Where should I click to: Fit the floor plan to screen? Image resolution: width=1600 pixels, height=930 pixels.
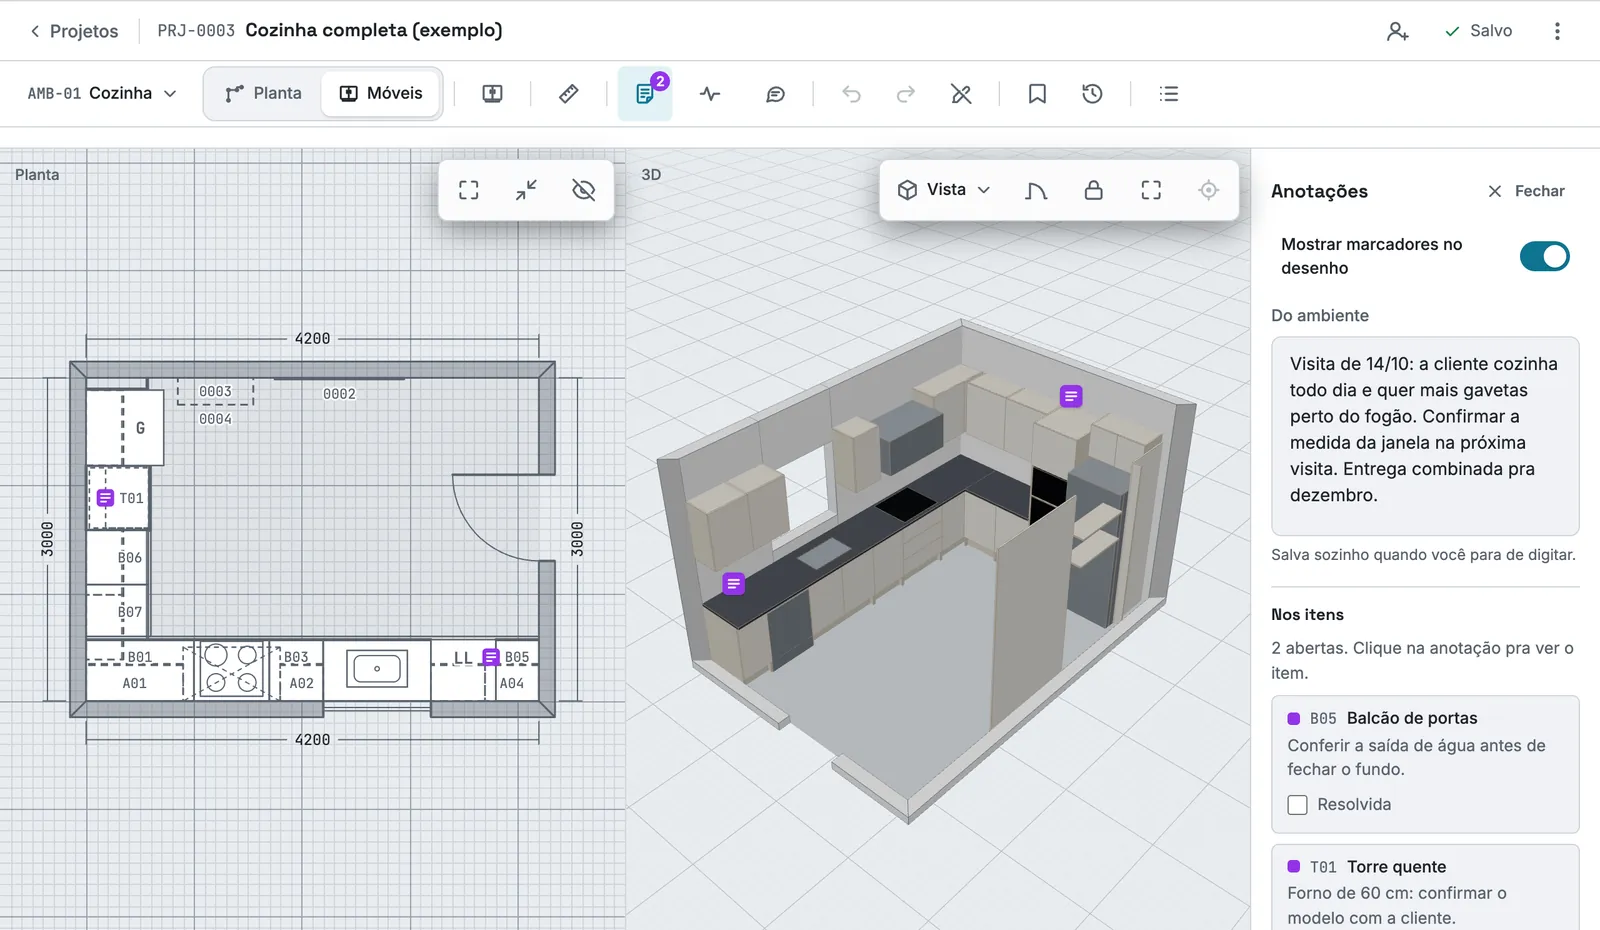469,190
